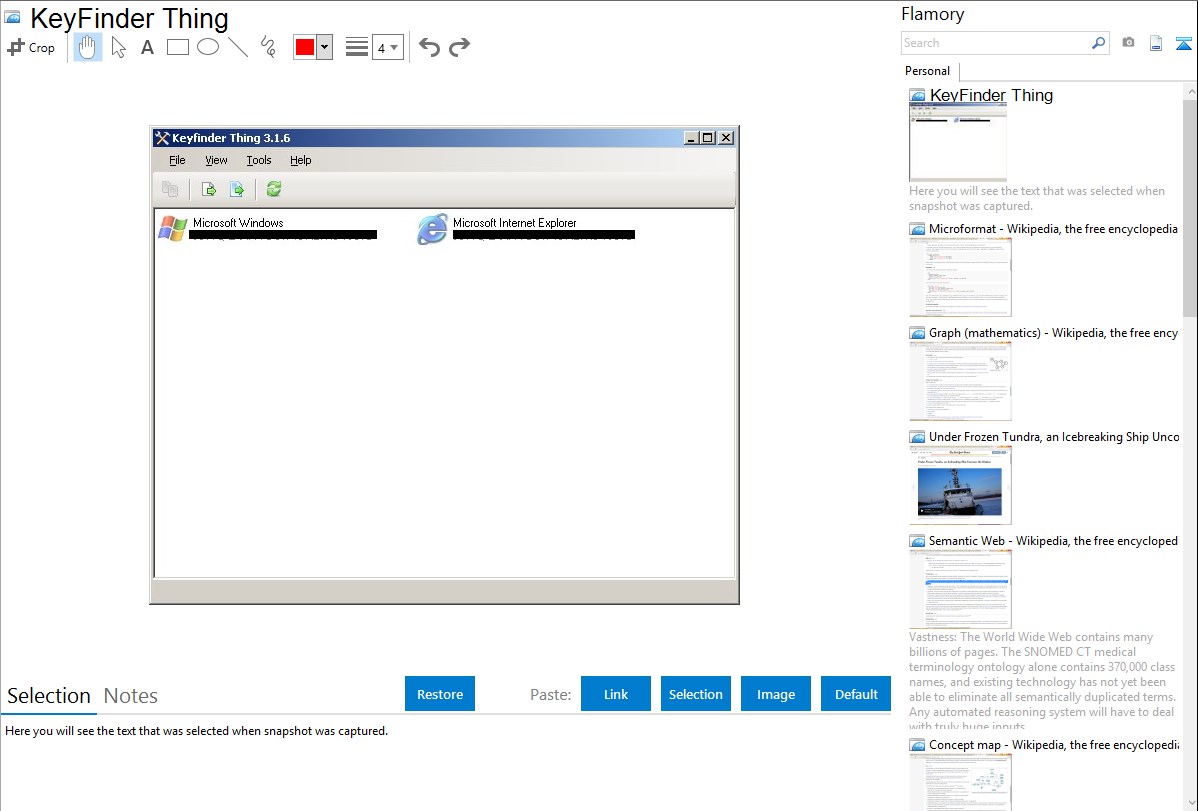Image resolution: width=1198 pixels, height=811 pixels.
Task: Maximize the Keyfinder Thing window
Action: click(x=708, y=138)
